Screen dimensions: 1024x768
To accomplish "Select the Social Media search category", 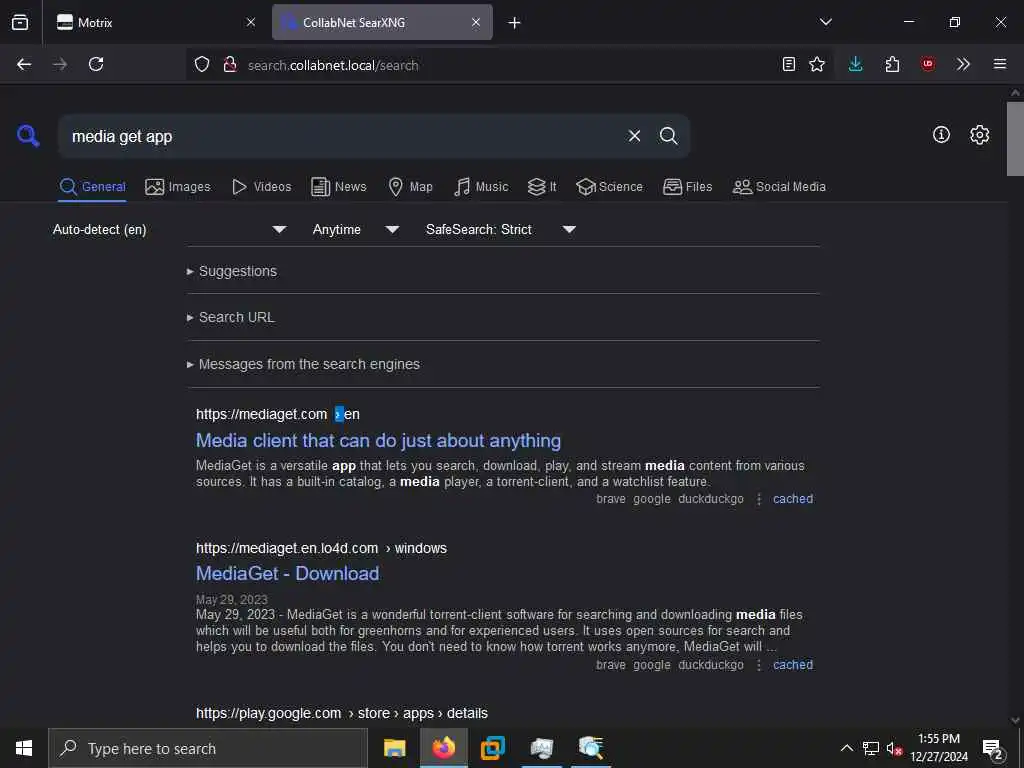I will [x=779, y=187].
